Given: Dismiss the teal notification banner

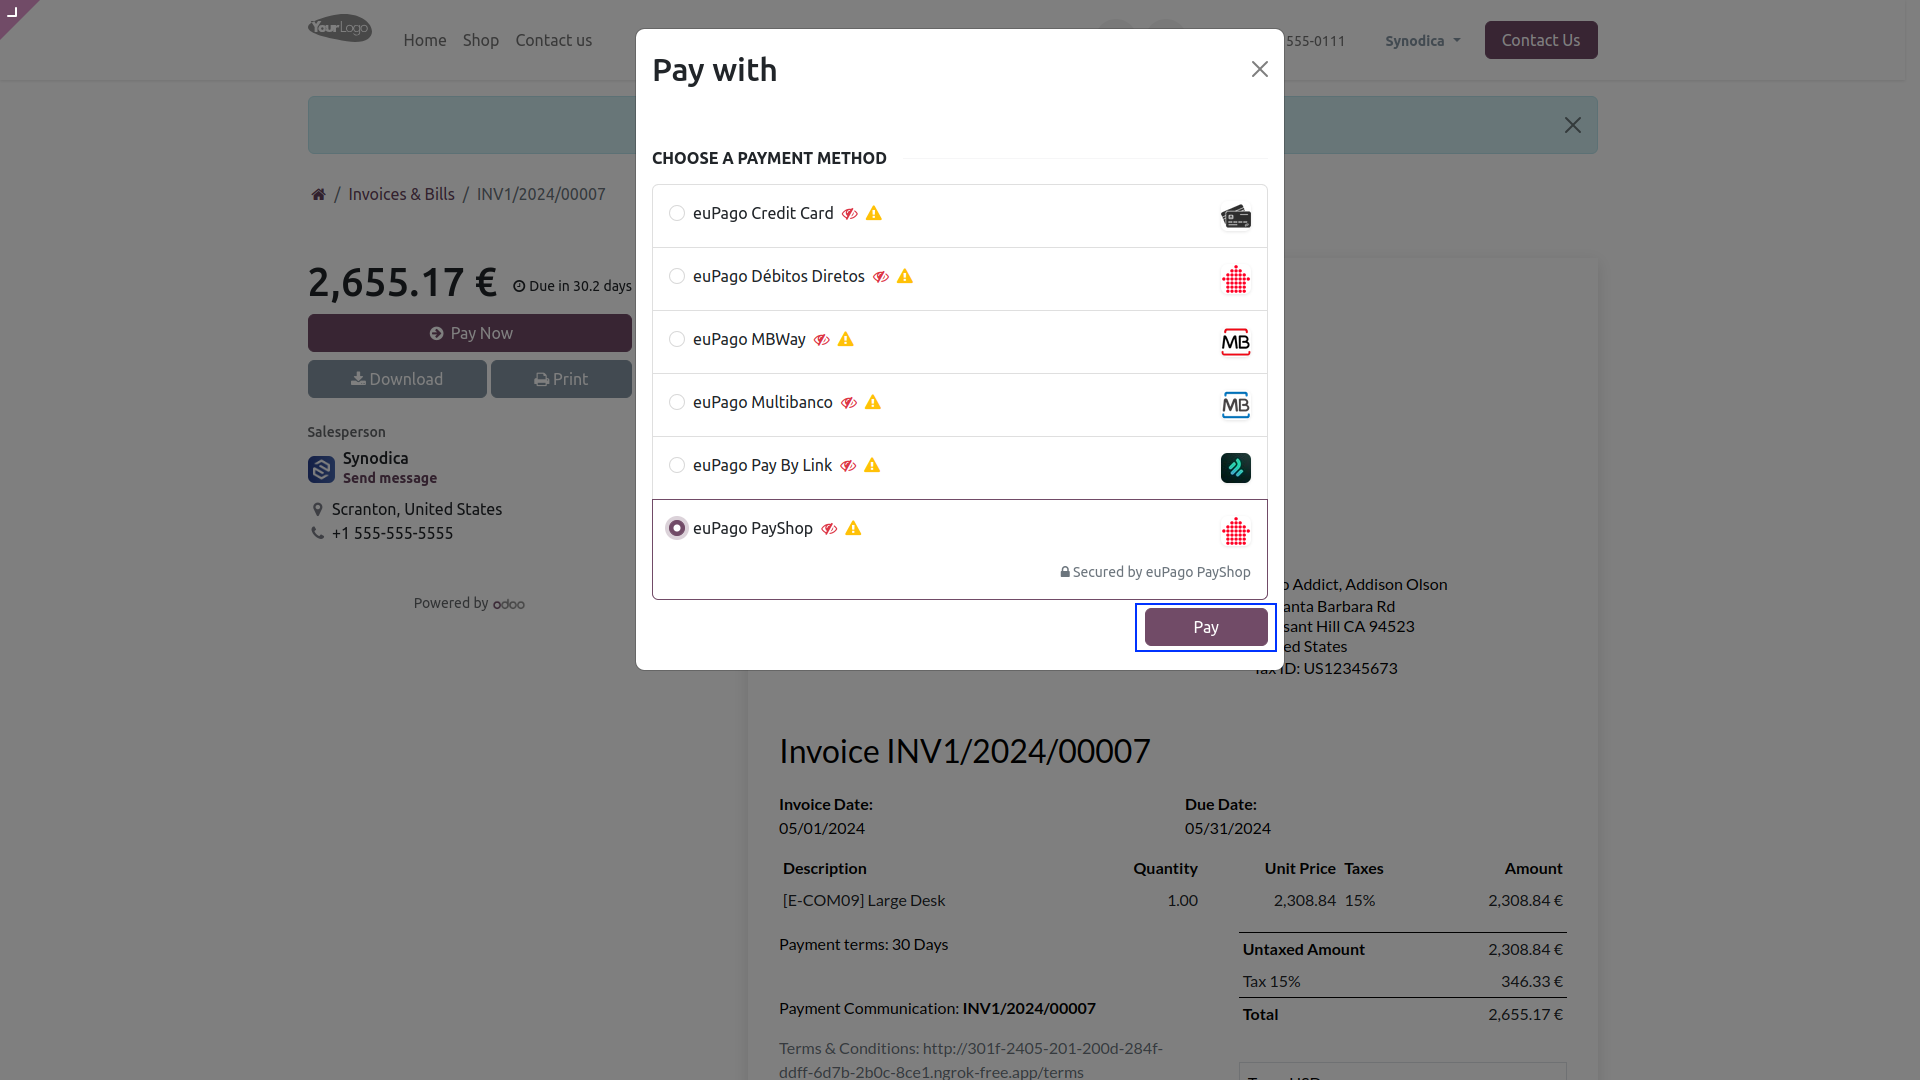Looking at the screenshot, I should tap(1573, 125).
